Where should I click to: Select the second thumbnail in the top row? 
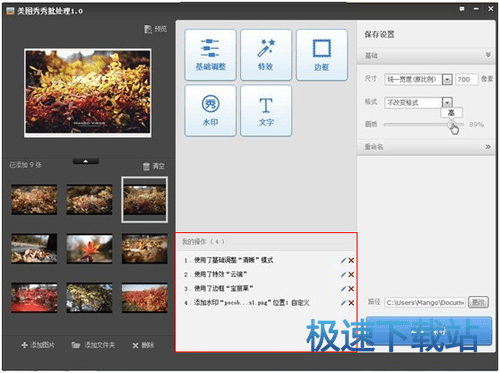click(x=89, y=200)
